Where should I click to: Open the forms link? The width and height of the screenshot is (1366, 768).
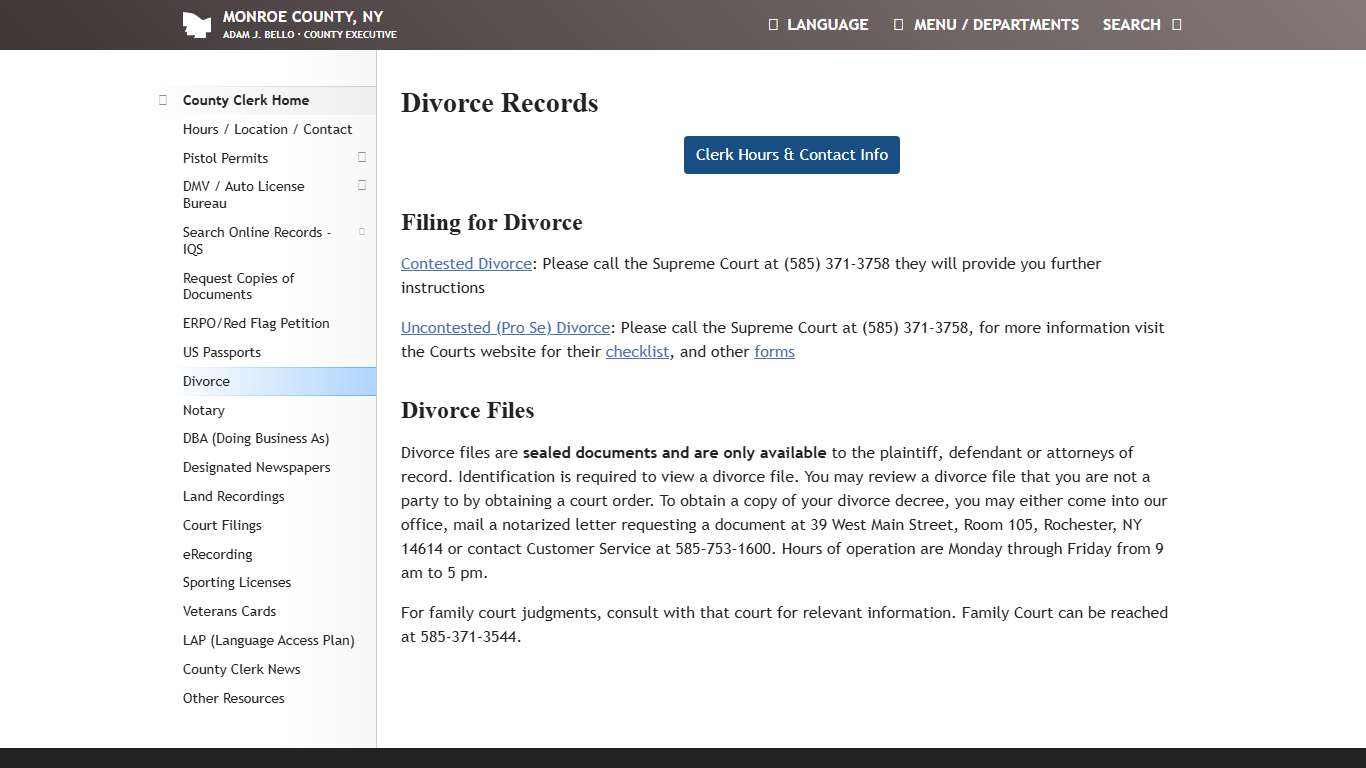point(774,351)
